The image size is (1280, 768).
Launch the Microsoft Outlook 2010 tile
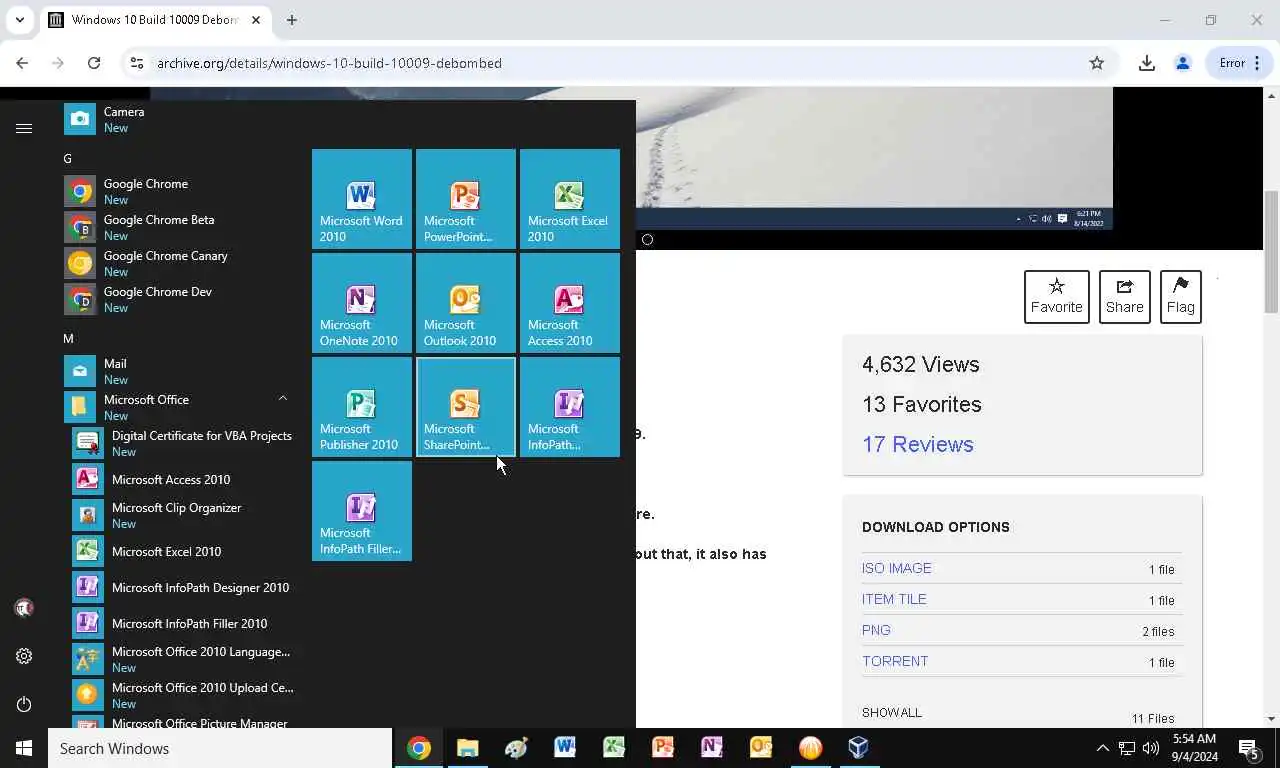(466, 303)
